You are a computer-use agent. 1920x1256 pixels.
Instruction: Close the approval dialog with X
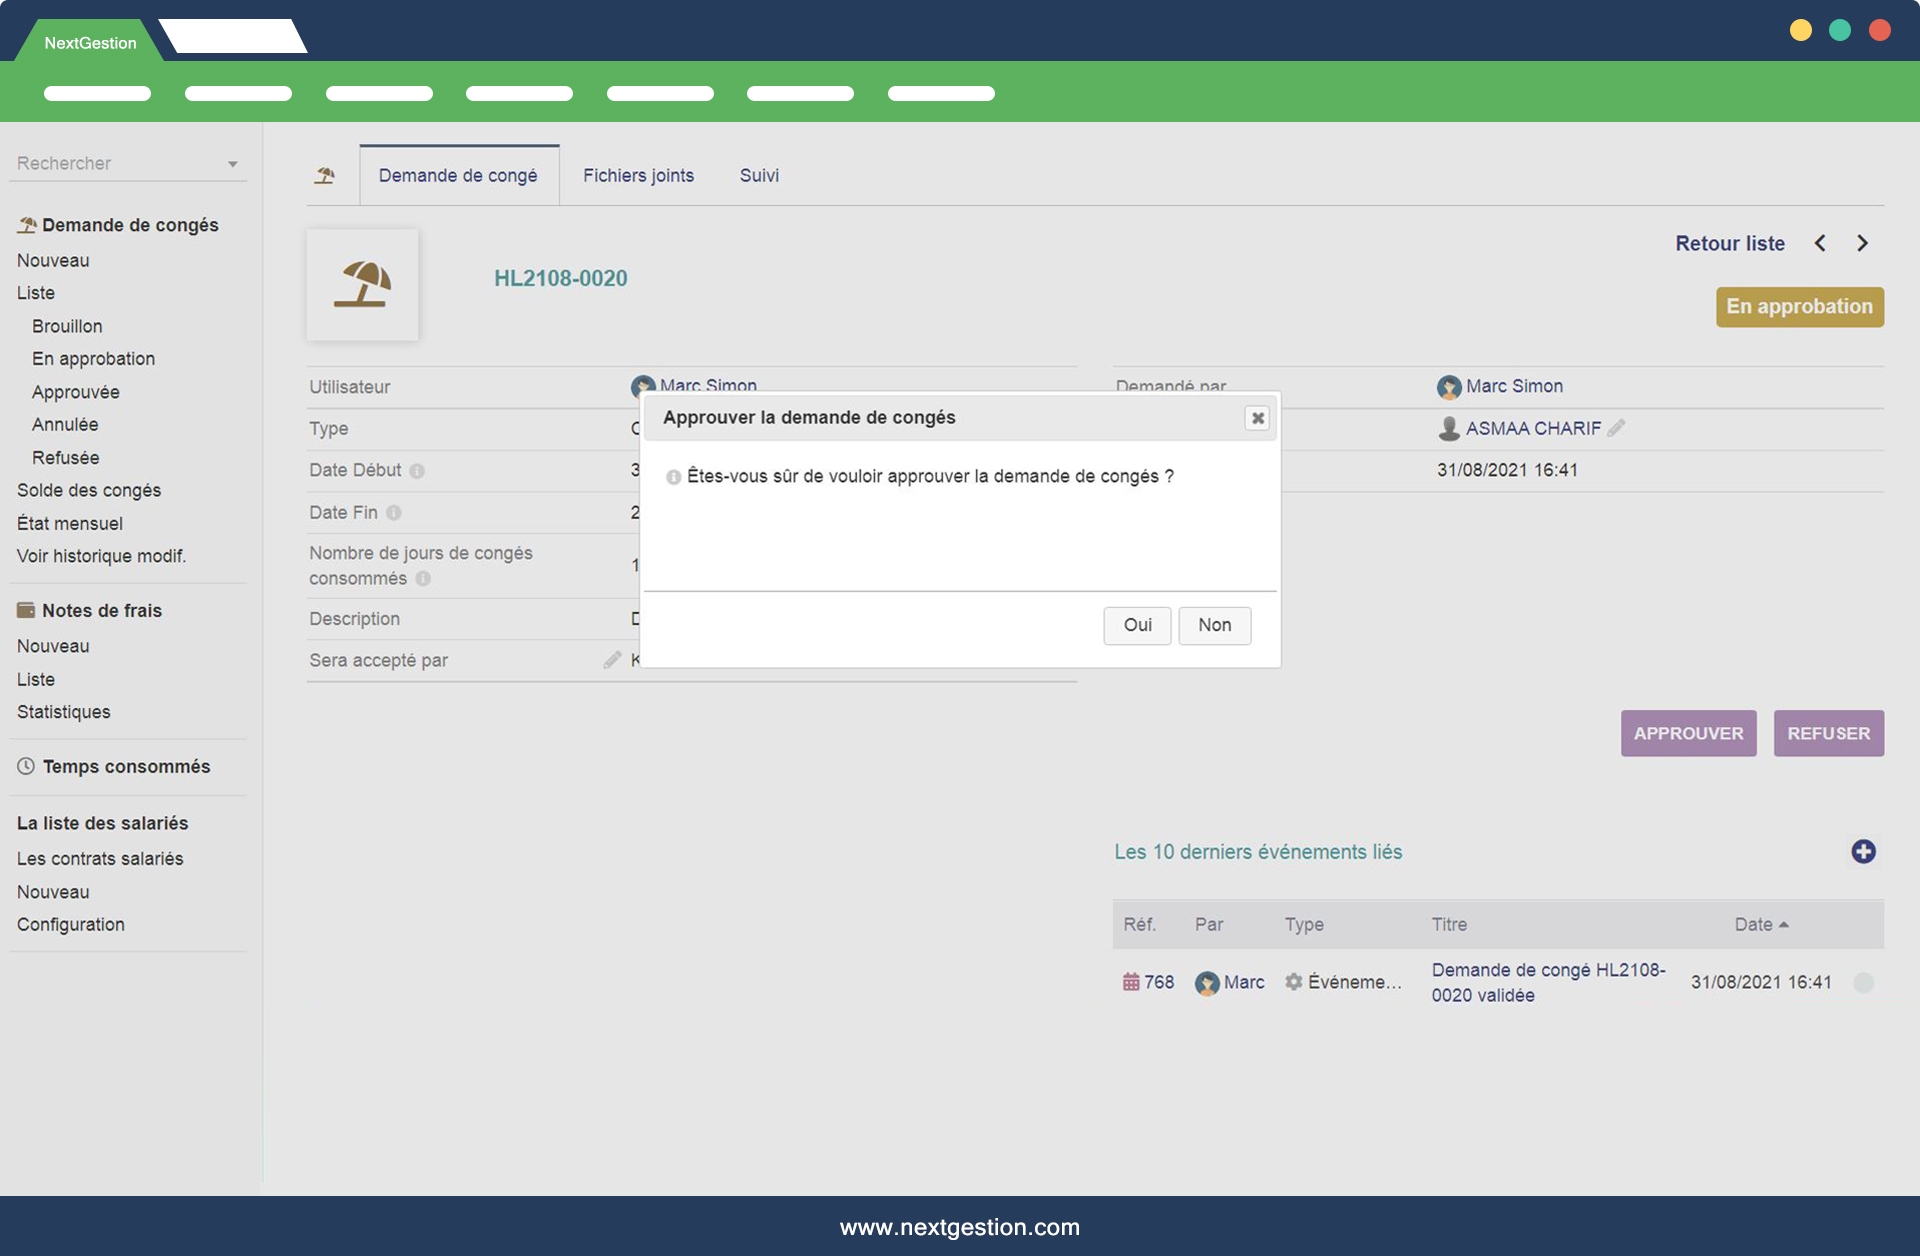coord(1257,418)
